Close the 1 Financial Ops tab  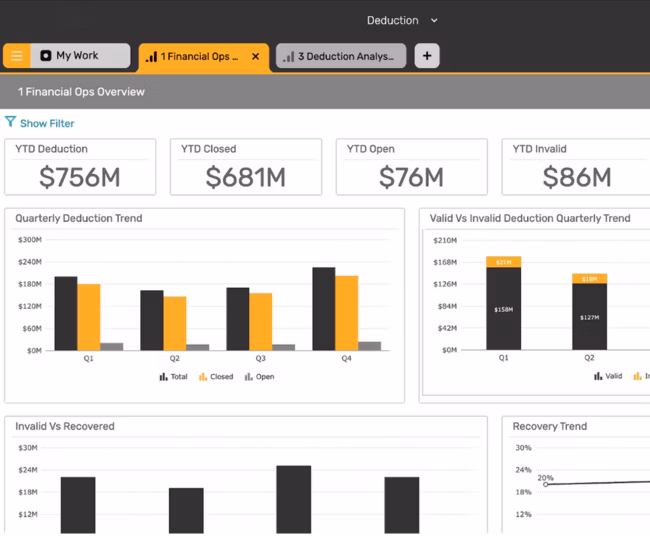coord(255,57)
